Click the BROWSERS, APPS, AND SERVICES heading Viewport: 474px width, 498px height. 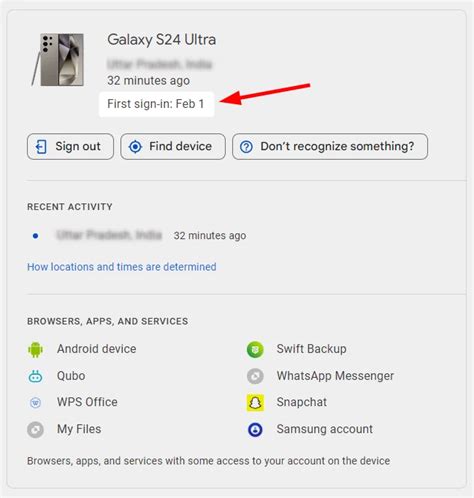[x=108, y=321]
